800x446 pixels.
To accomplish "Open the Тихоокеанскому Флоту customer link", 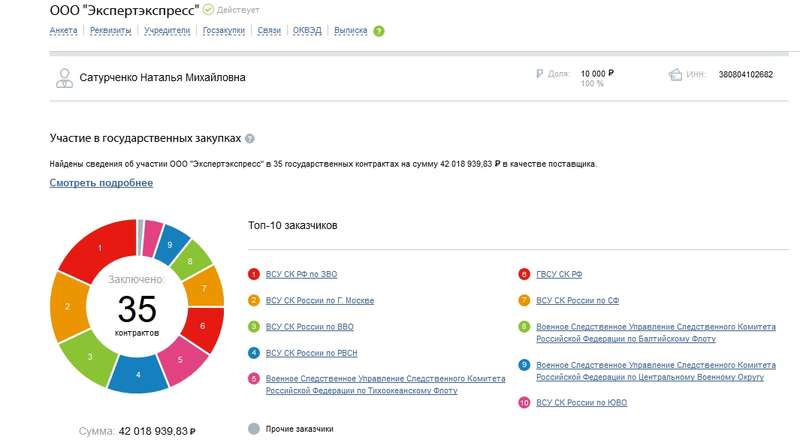I will [385, 385].
